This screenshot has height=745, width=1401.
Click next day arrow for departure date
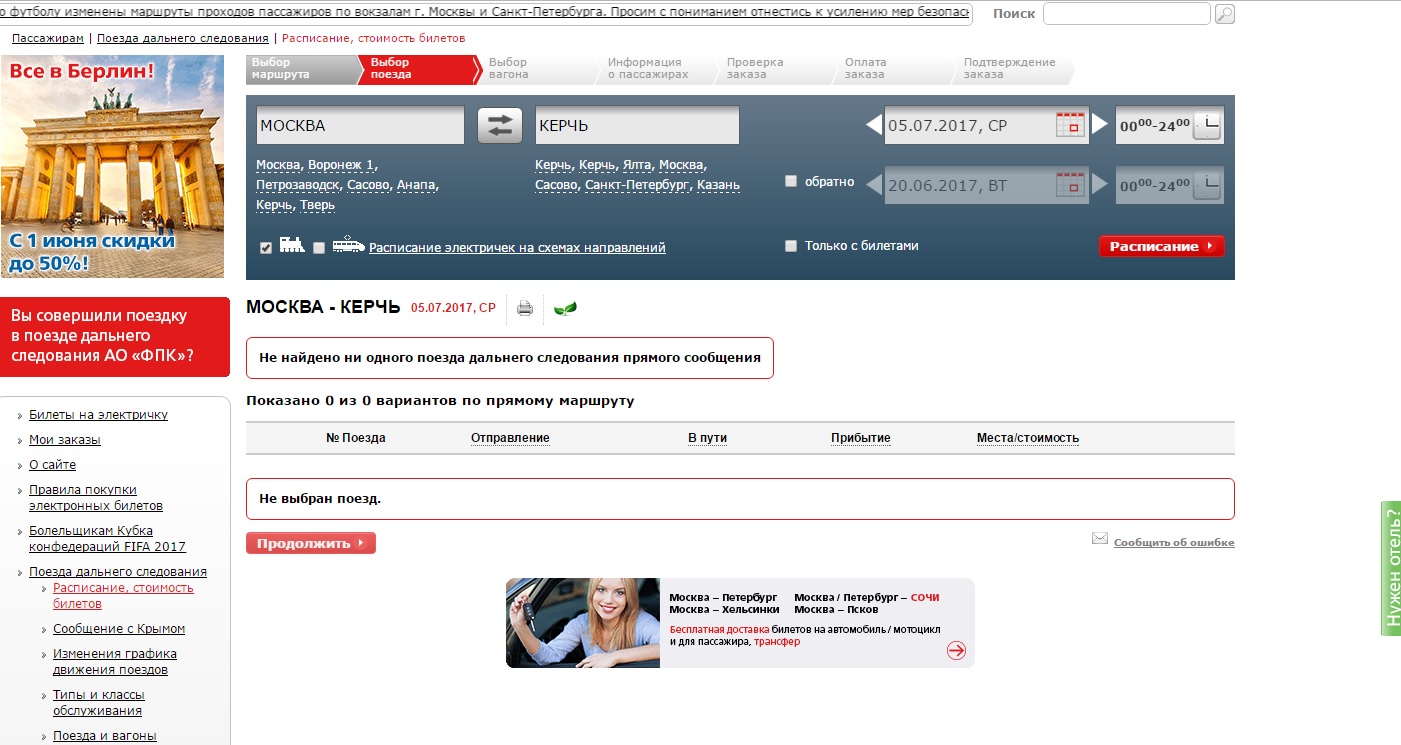coord(1100,125)
